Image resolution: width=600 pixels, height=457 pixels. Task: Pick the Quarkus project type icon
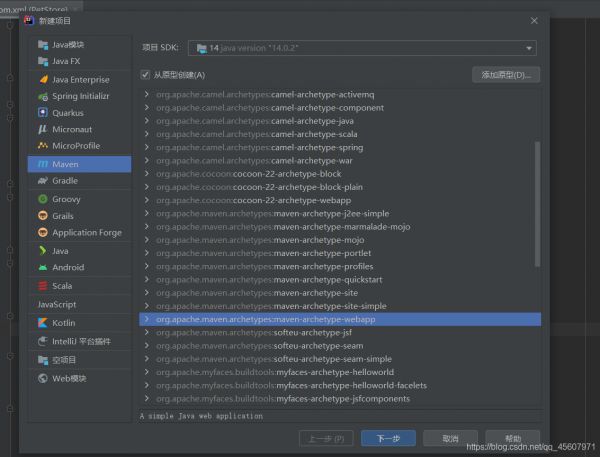coord(43,113)
